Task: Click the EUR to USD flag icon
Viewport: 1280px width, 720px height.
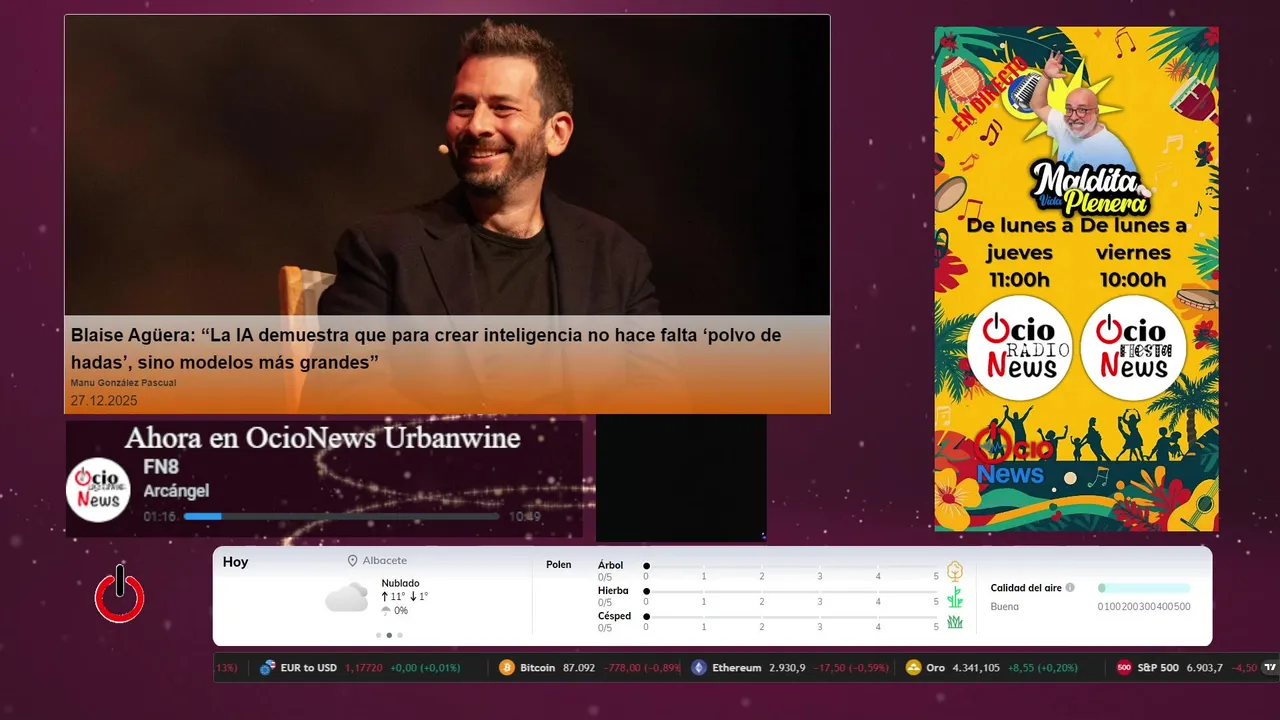Action: (267, 667)
